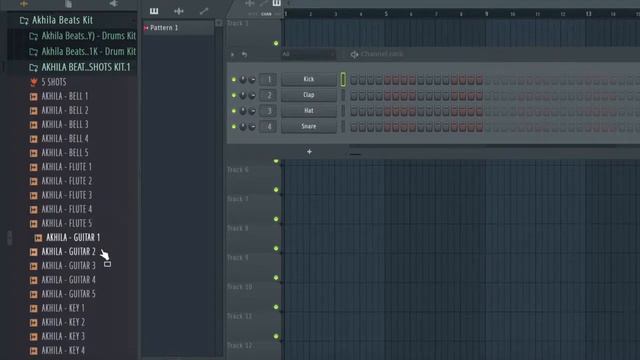The image size is (640, 360).
Task: Select Pattern 1 in the picker
Action: [x=178, y=28]
